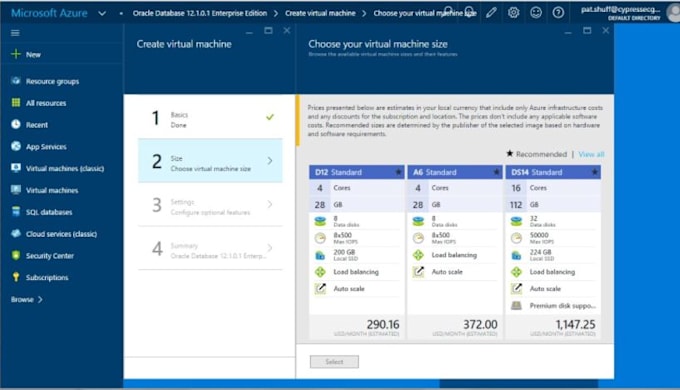Click the Local SSD icon in D12 card
This screenshot has height=390, width=680.
320,255
